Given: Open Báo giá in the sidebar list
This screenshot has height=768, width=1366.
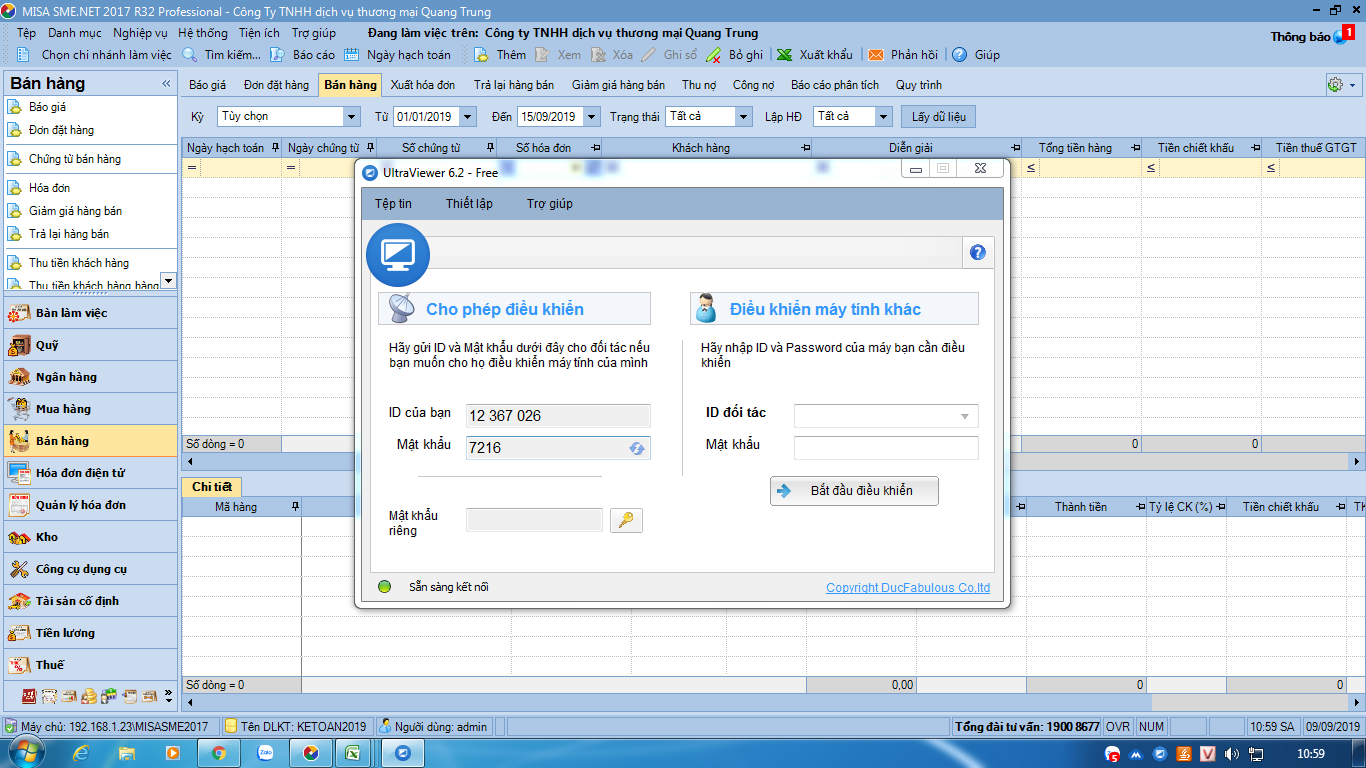Looking at the screenshot, I should (x=47, y=107).
